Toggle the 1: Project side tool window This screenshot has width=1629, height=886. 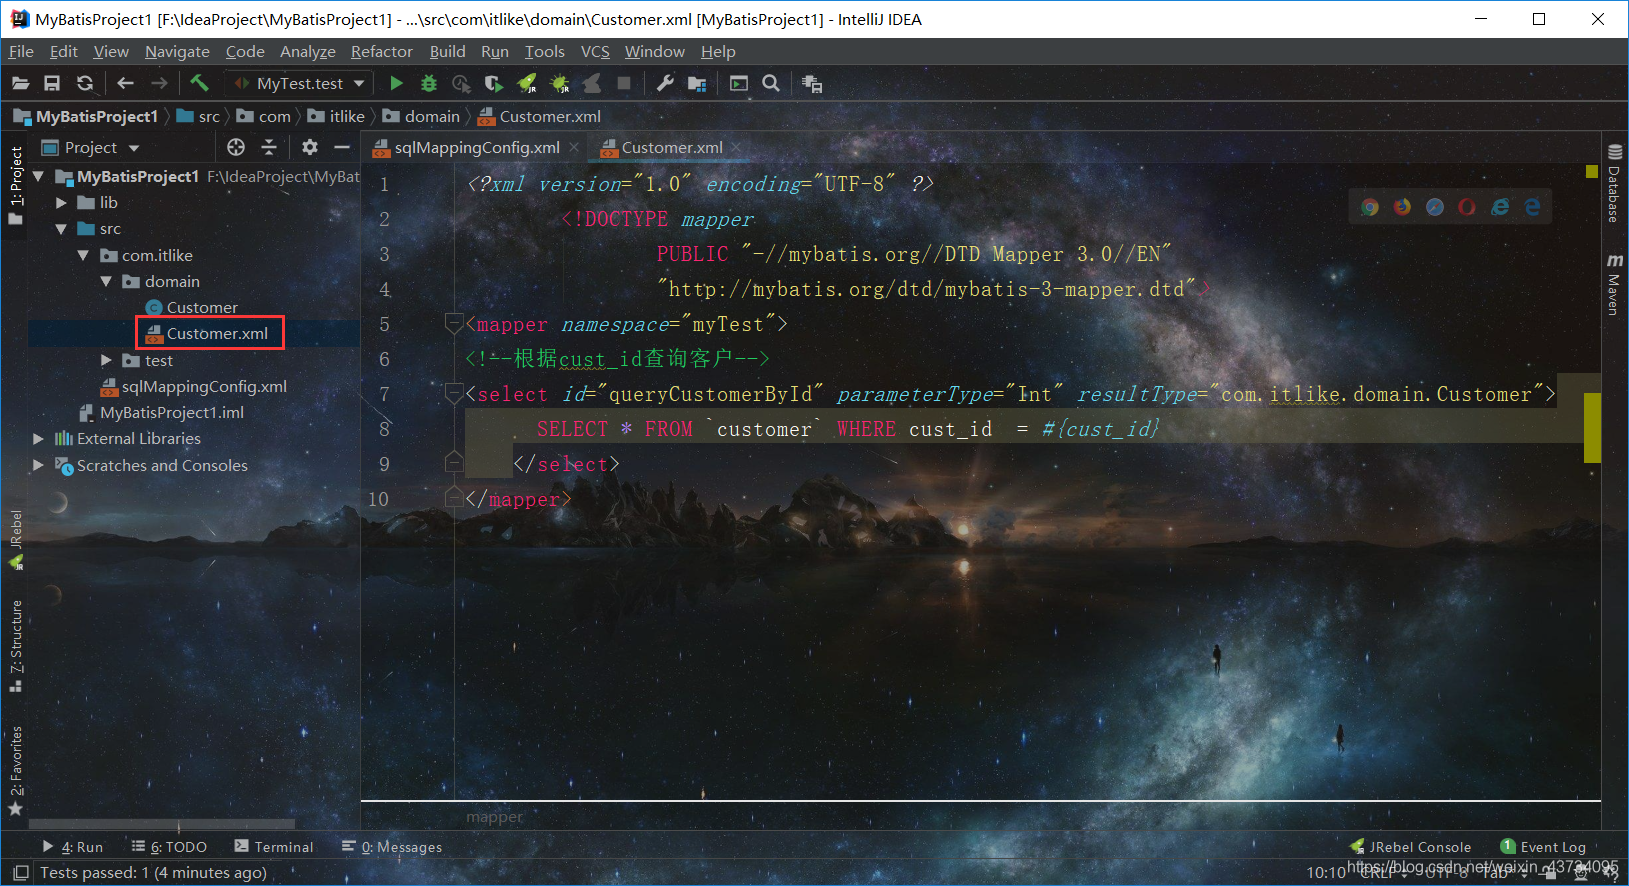(x=16, y=185)
